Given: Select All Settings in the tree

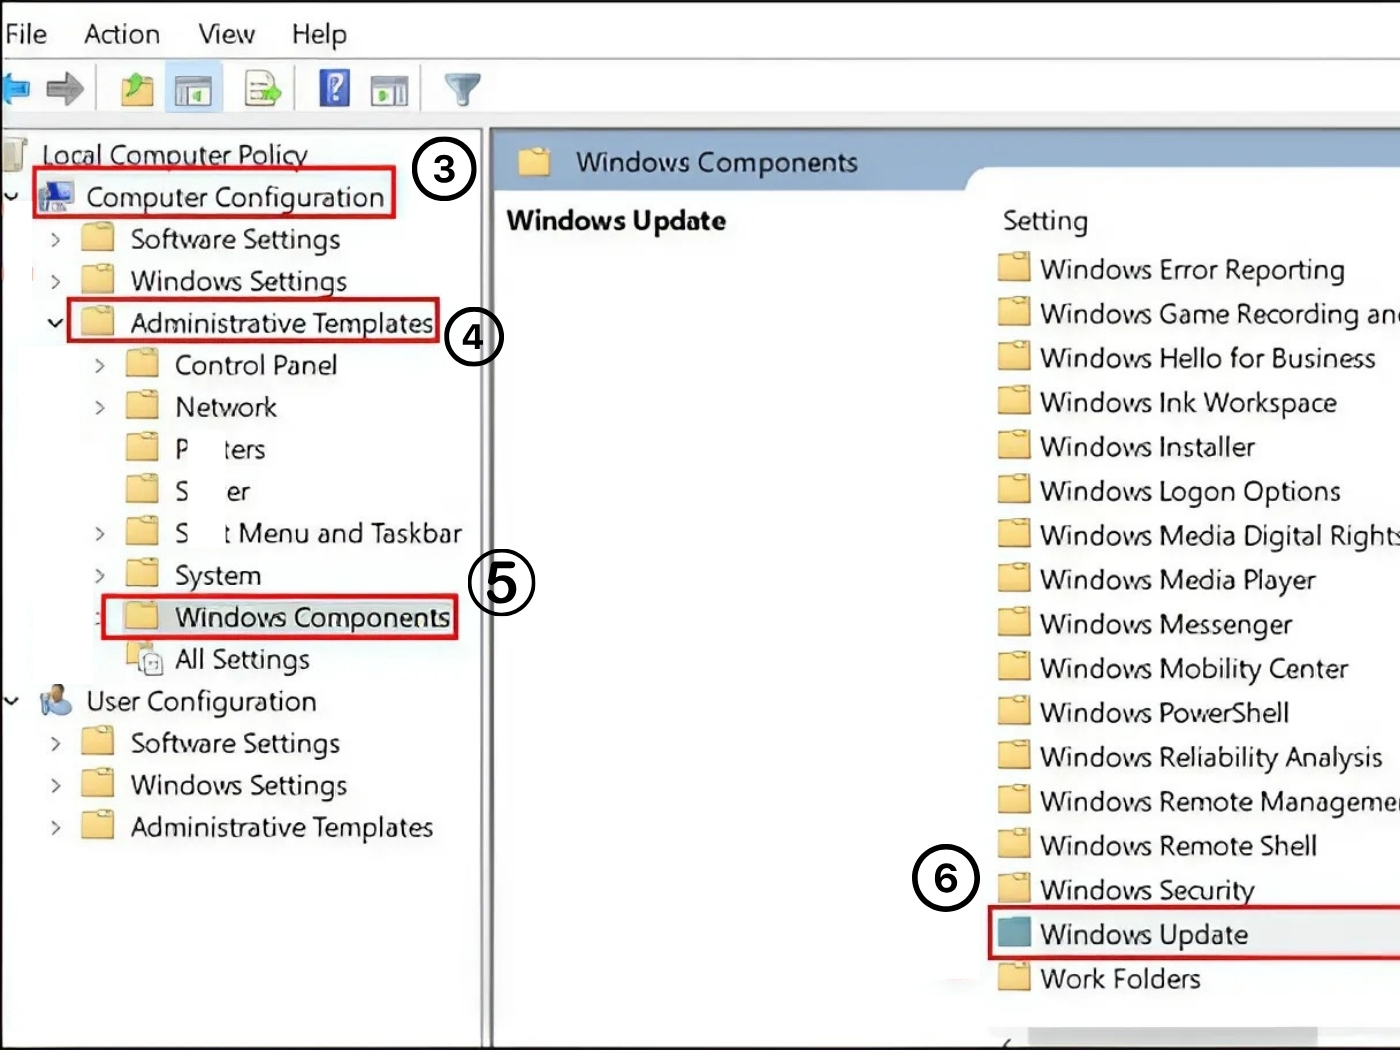Looking at the screenshot, I should pos(242,659).
